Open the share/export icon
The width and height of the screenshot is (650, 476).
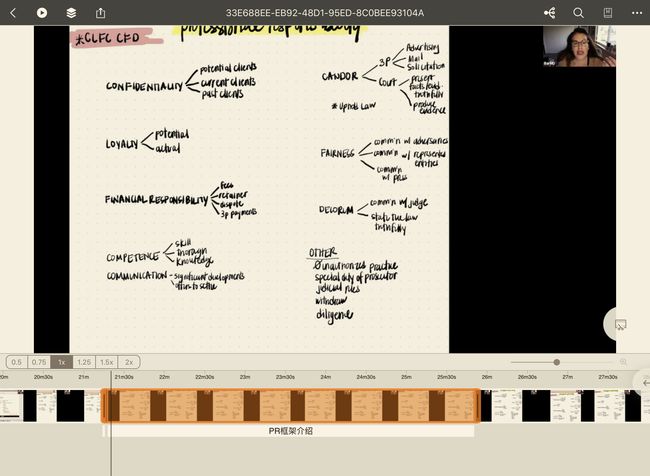tap(100, 13)
